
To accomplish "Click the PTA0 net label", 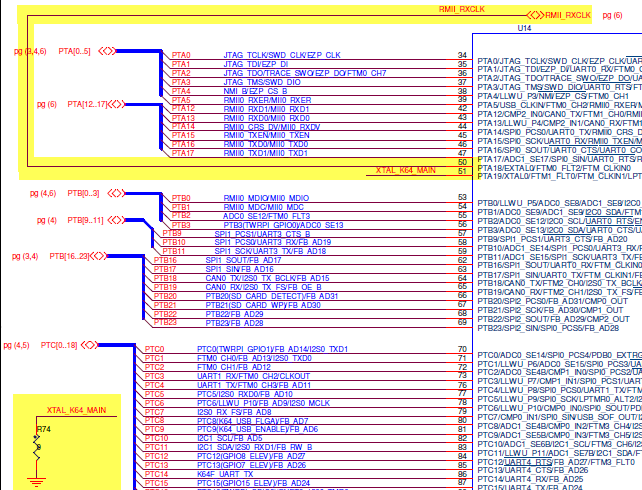I will pyautogui.click(x=181, y=55).
